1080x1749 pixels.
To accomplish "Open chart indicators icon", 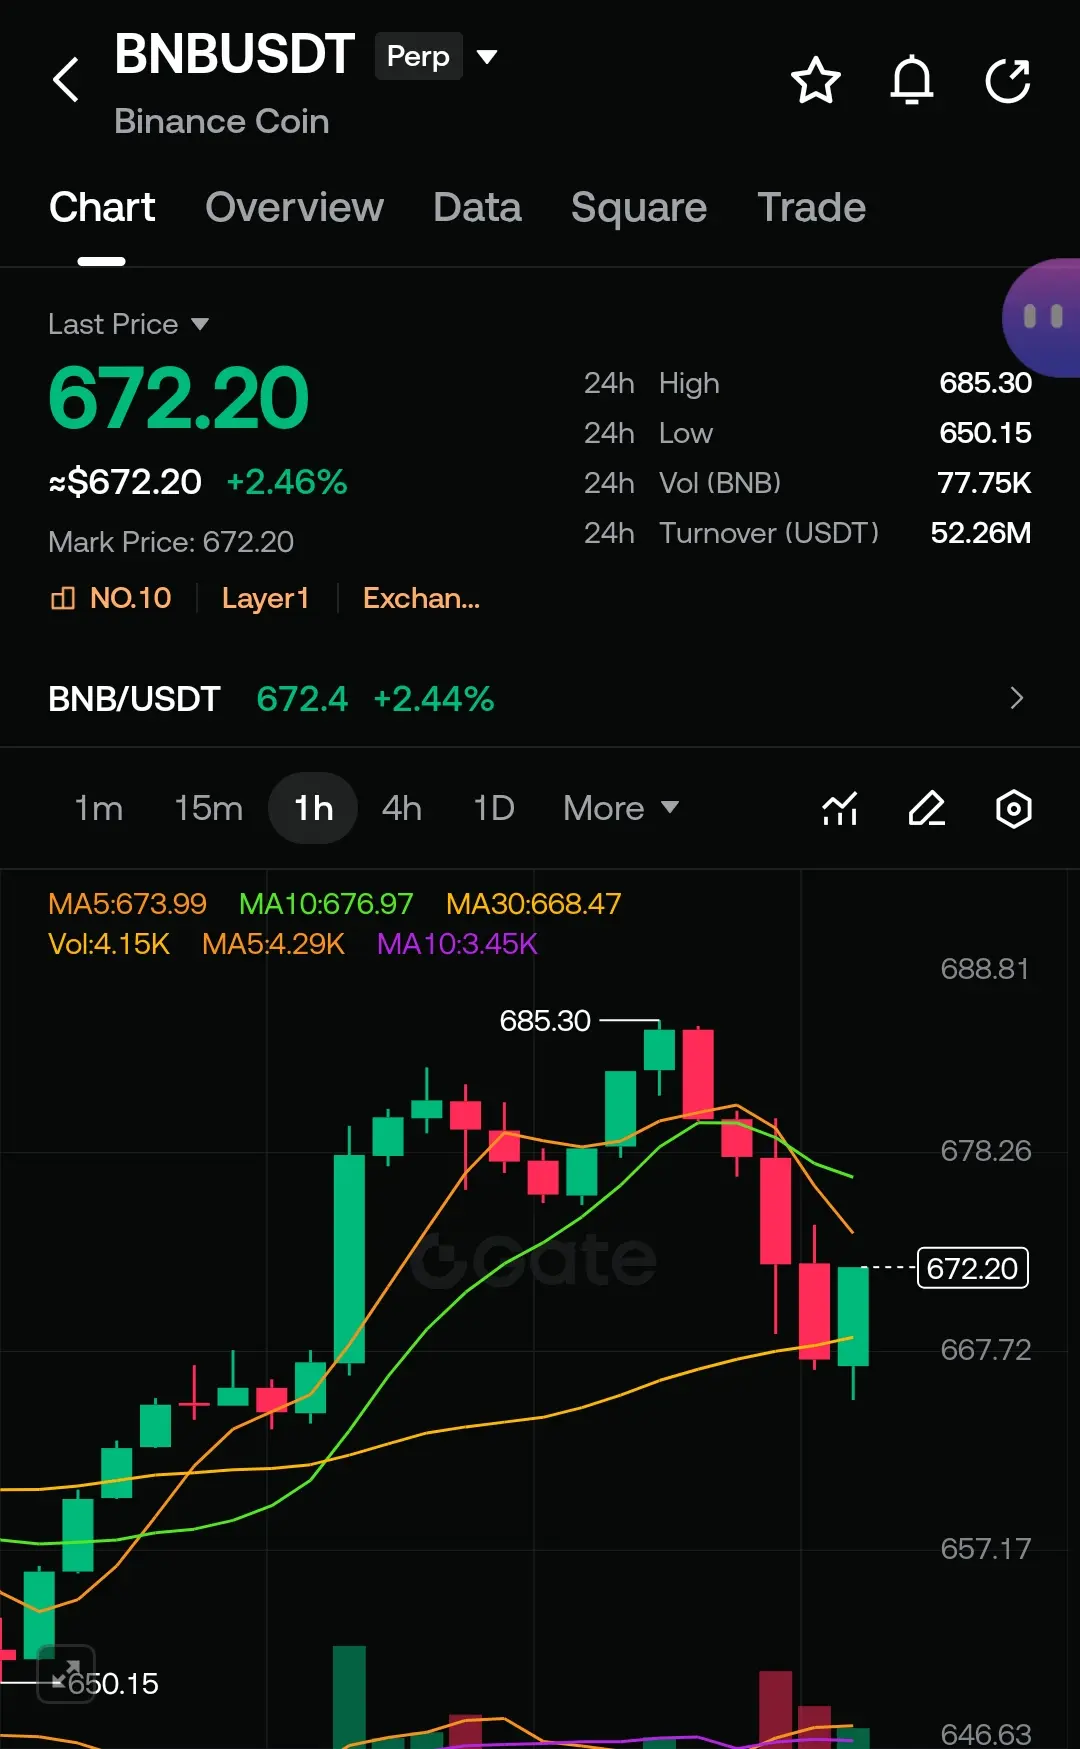I will click(x=840, y=808).
